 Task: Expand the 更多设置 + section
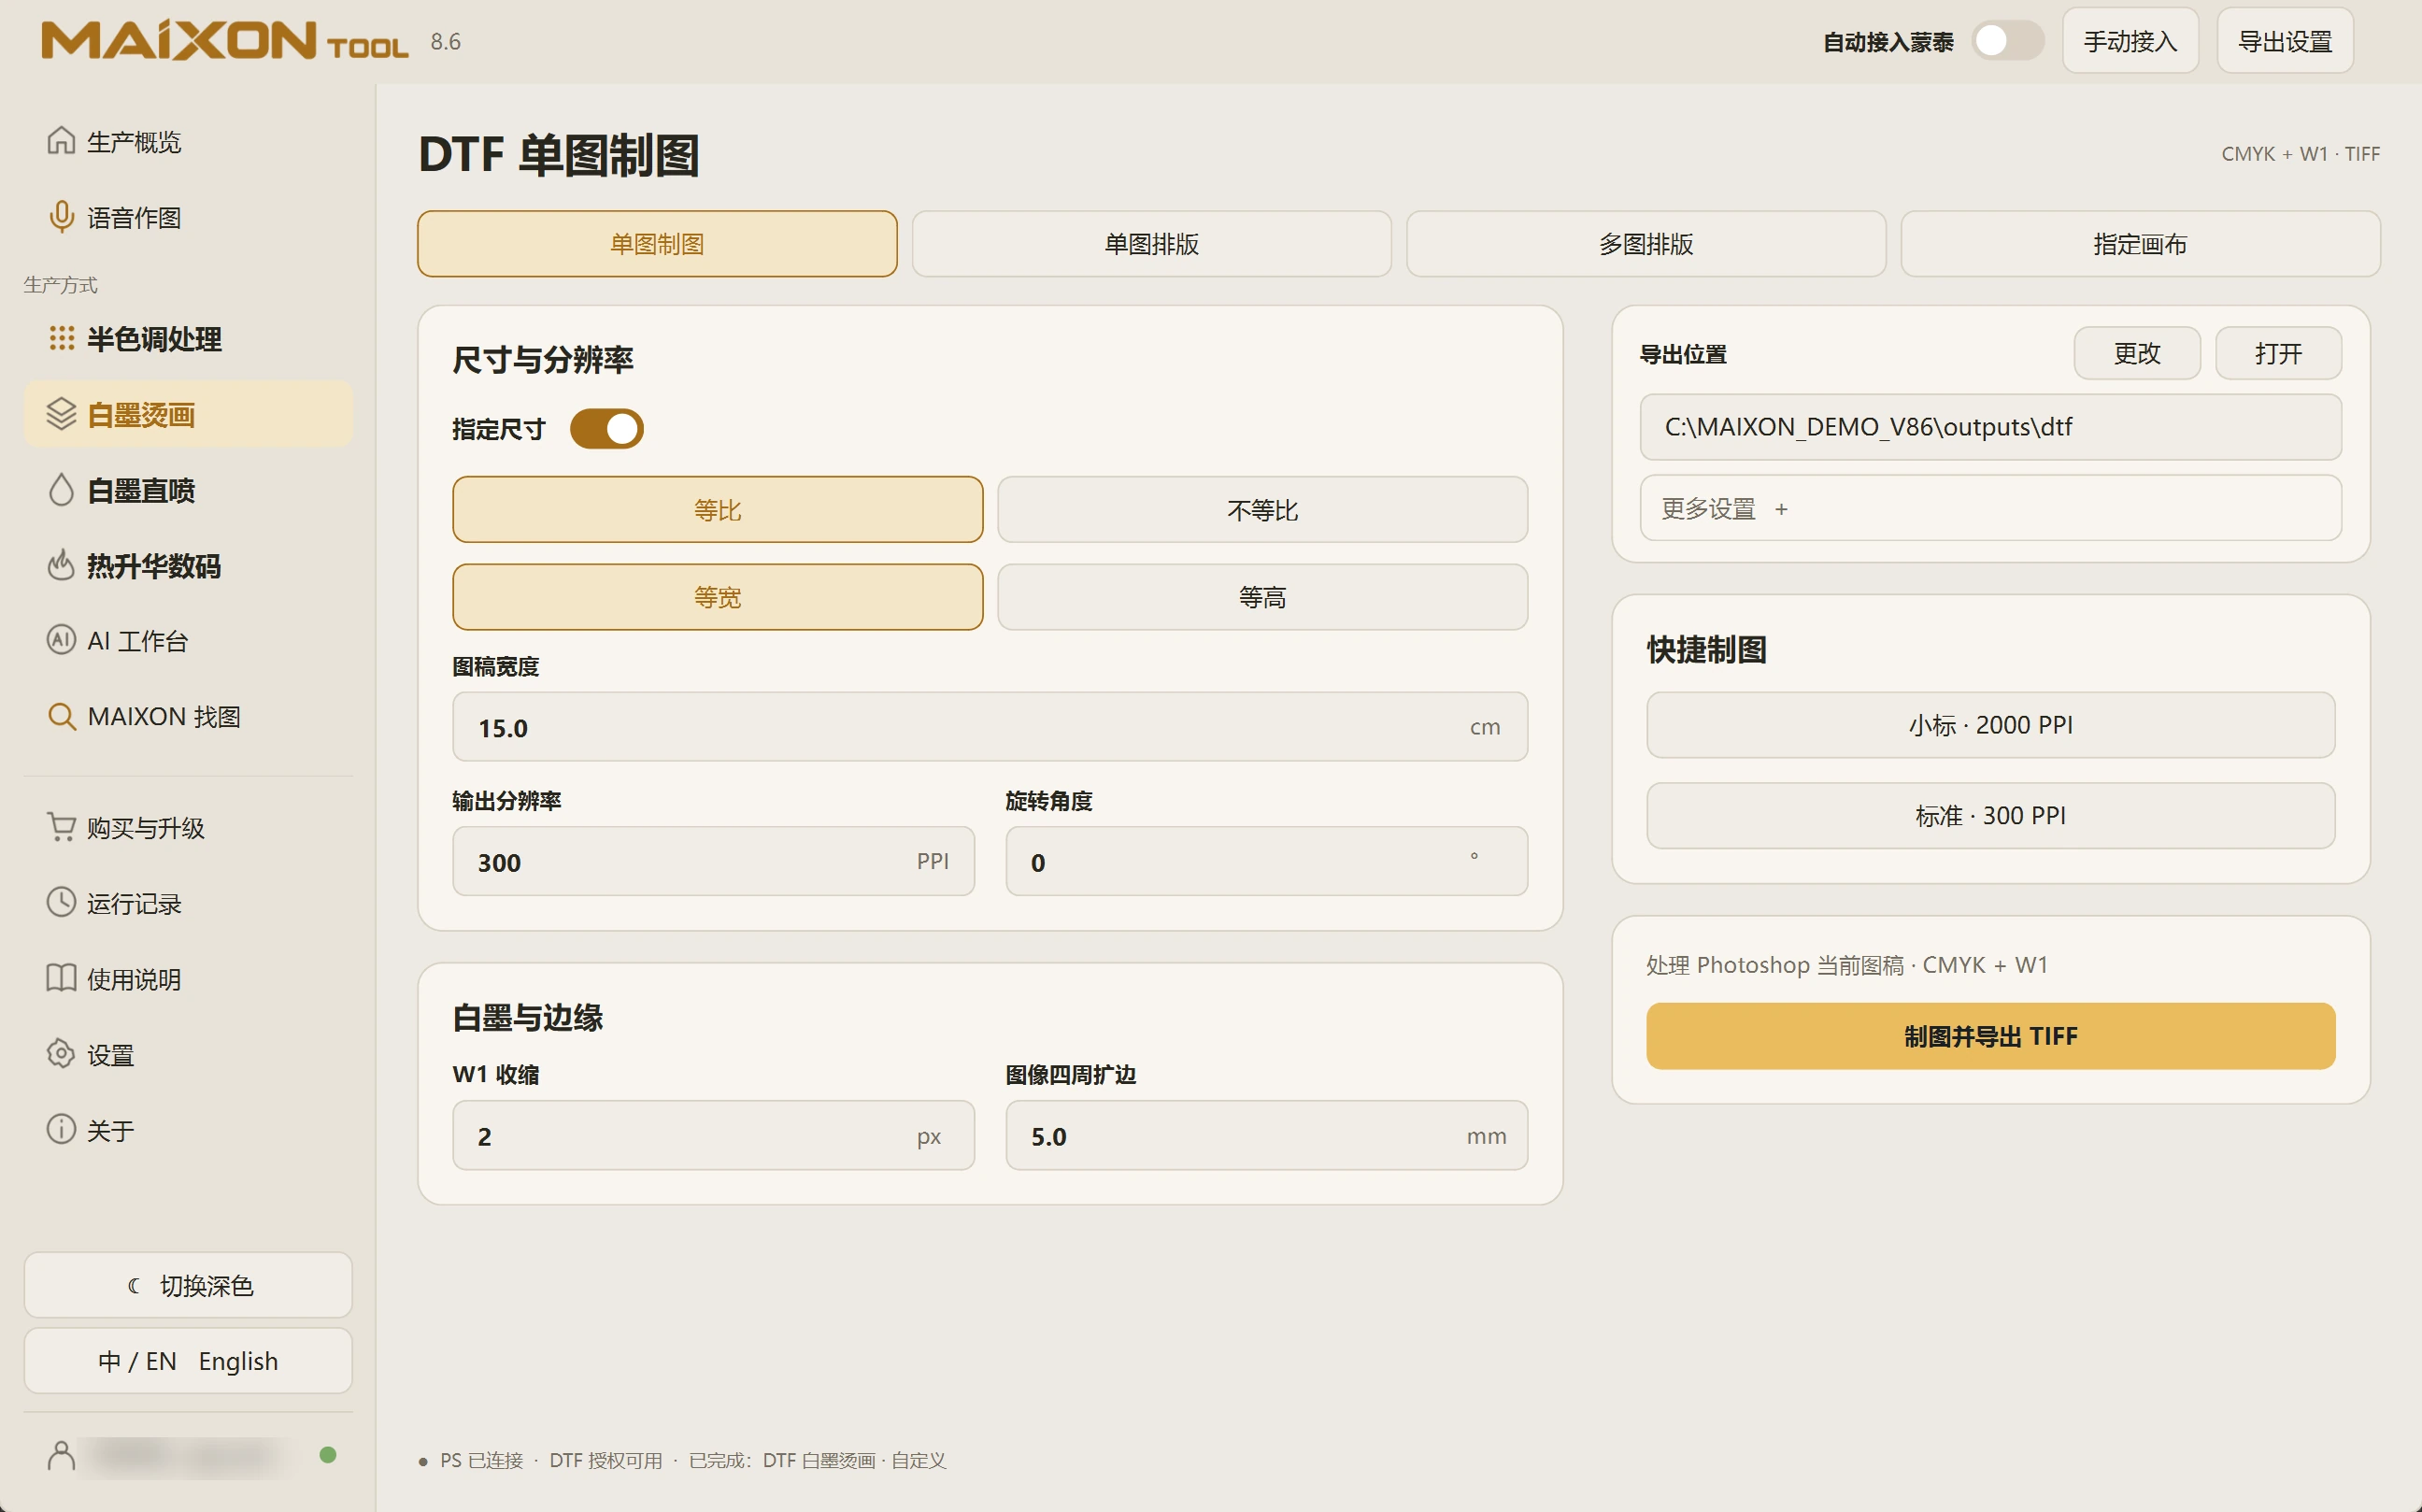1990,508
